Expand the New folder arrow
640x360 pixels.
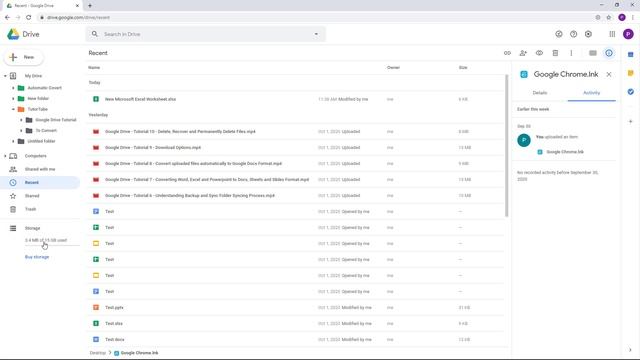coord(13,98)
